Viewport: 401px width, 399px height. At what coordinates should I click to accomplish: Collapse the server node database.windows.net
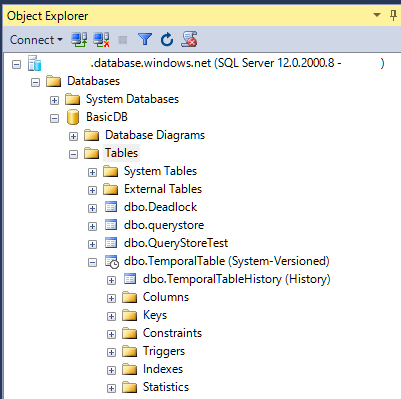(16, 64)
